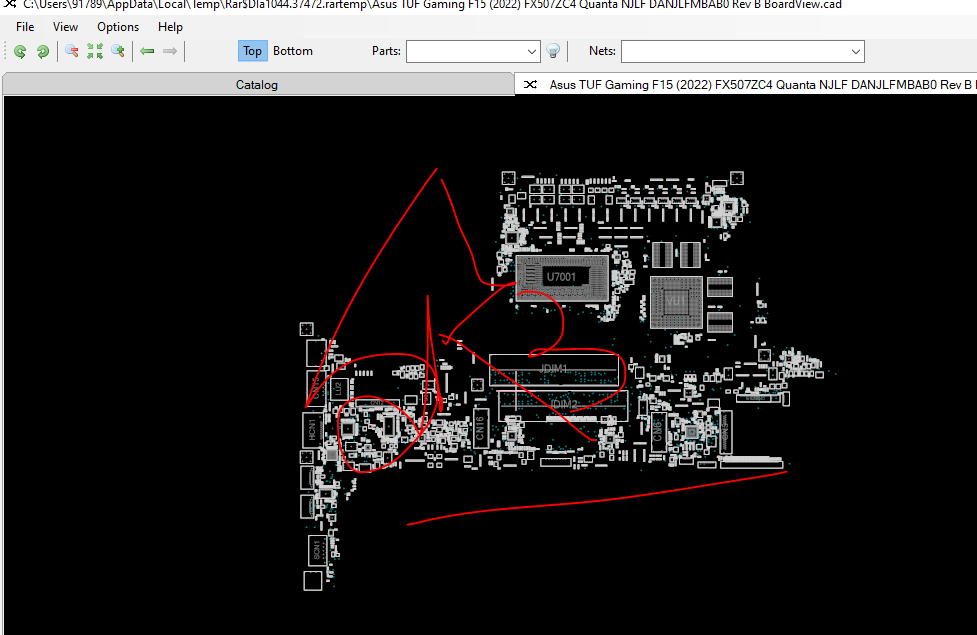Click the grey forward arrow icon
The height and width of the screenshot is (635, 977).
tap(169, 51)
